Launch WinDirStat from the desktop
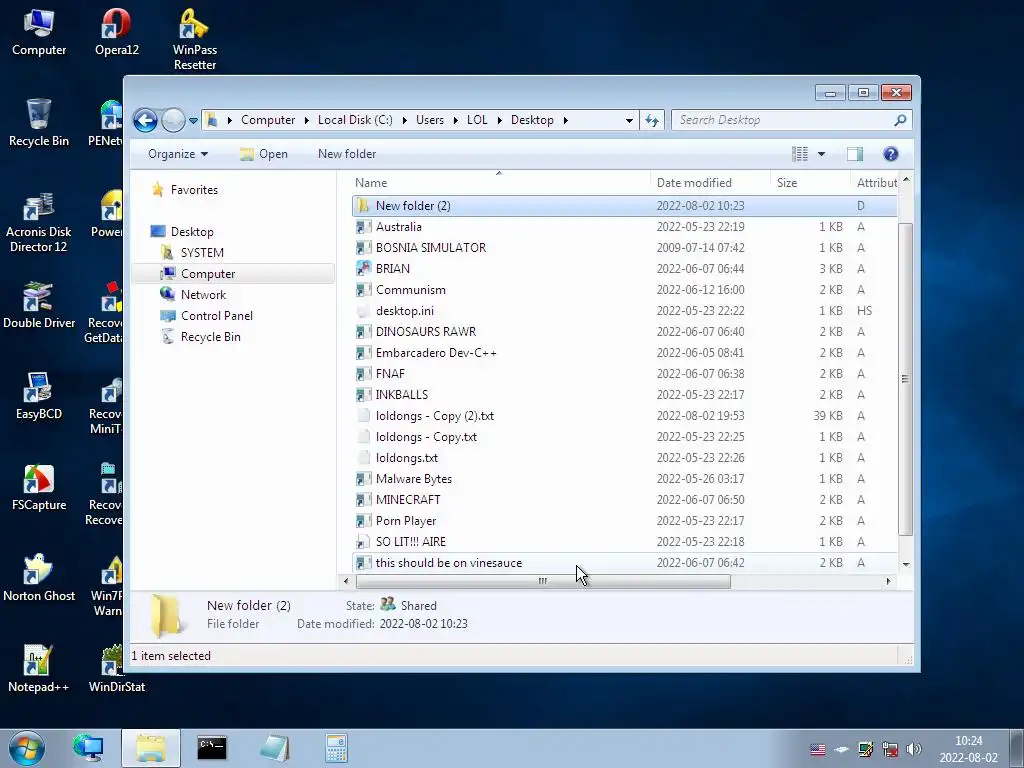1024x768 pixels. coord(116,669)
